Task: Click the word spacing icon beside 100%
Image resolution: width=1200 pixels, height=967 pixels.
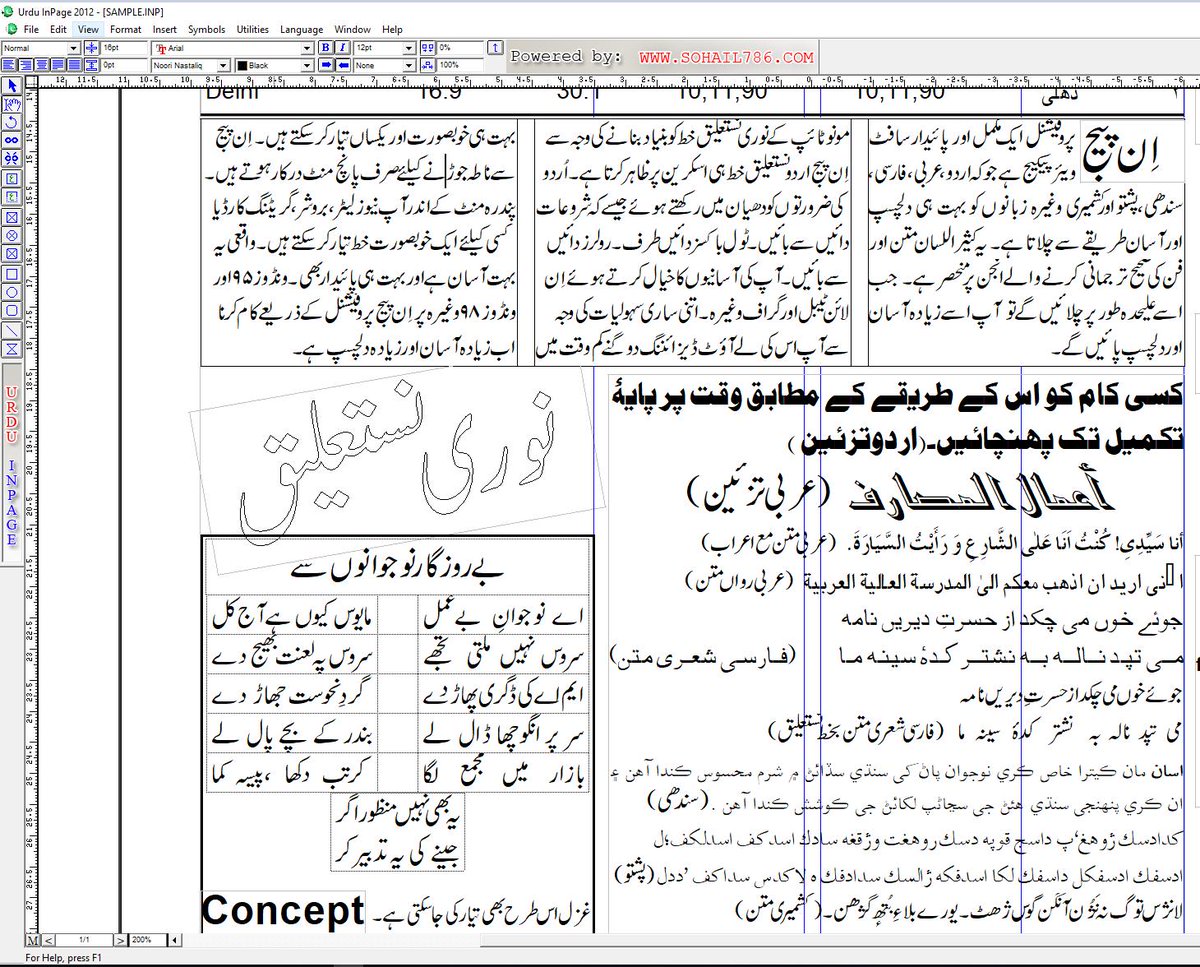Action: pos(427,65)
